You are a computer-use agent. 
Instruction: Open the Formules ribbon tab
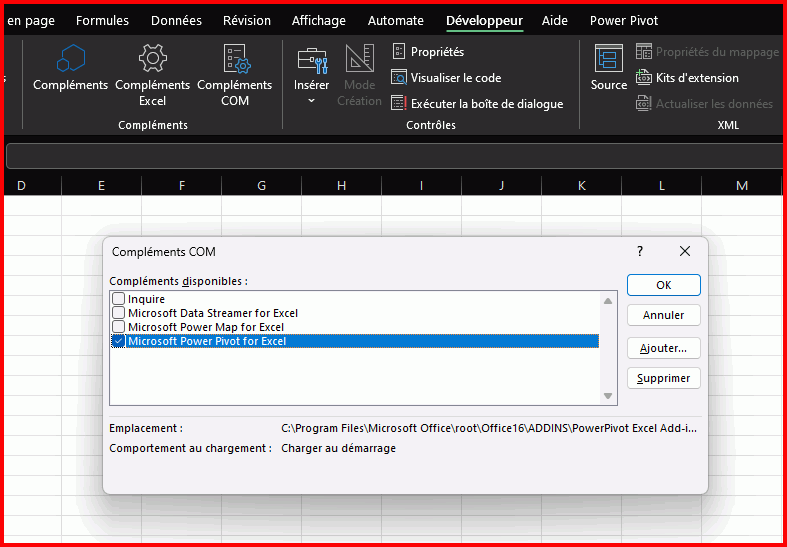coord(102,20)
